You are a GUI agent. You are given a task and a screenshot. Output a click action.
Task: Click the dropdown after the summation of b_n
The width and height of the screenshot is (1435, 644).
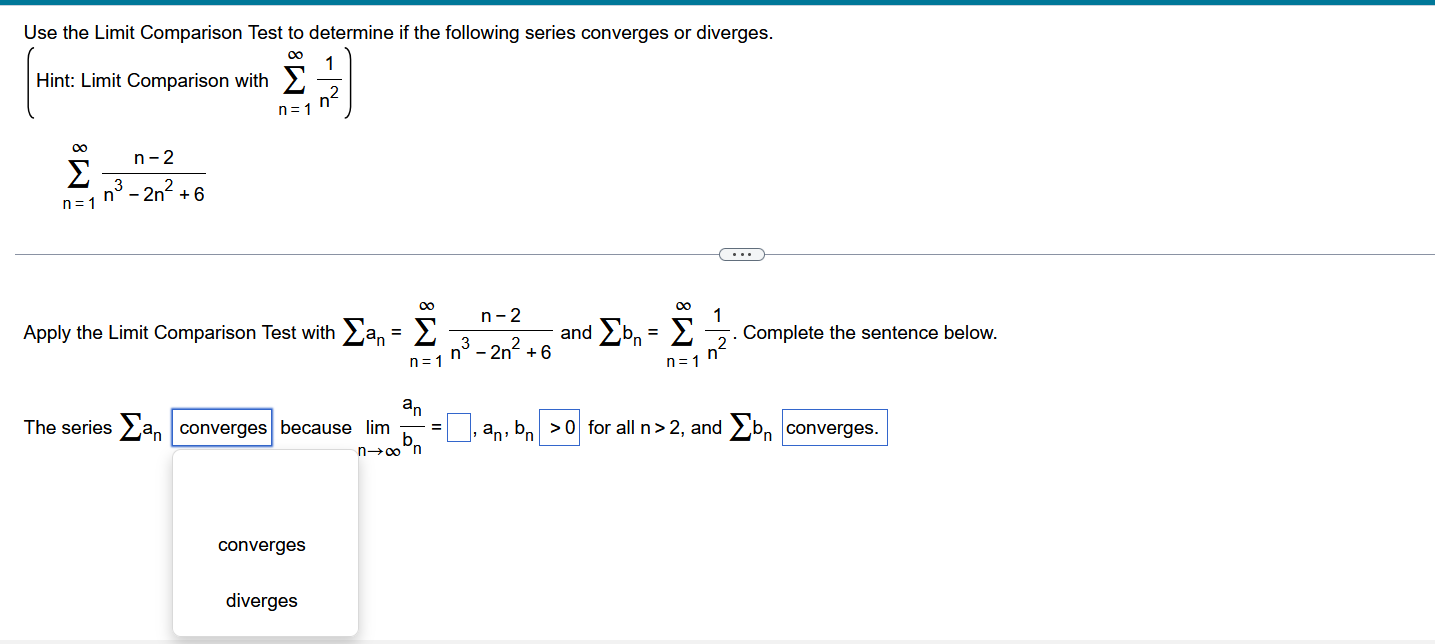(834, 427)
